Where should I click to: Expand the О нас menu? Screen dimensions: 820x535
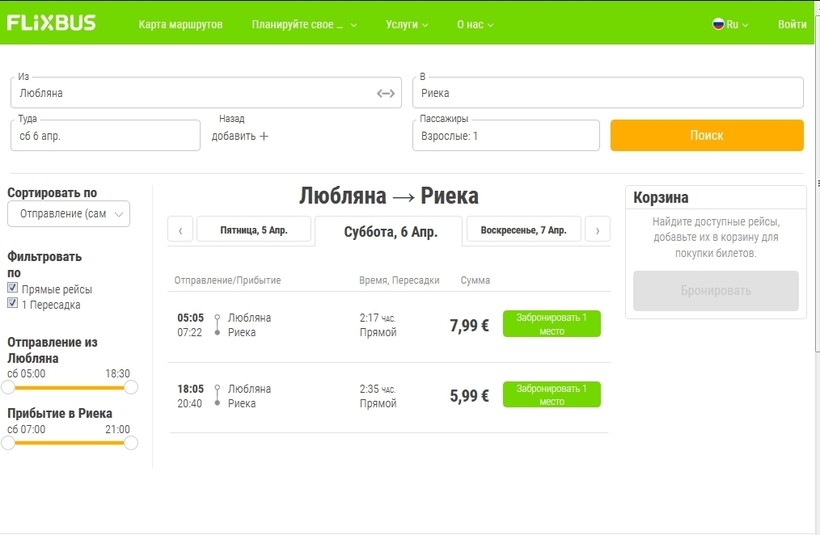click(x=475, y=24)
